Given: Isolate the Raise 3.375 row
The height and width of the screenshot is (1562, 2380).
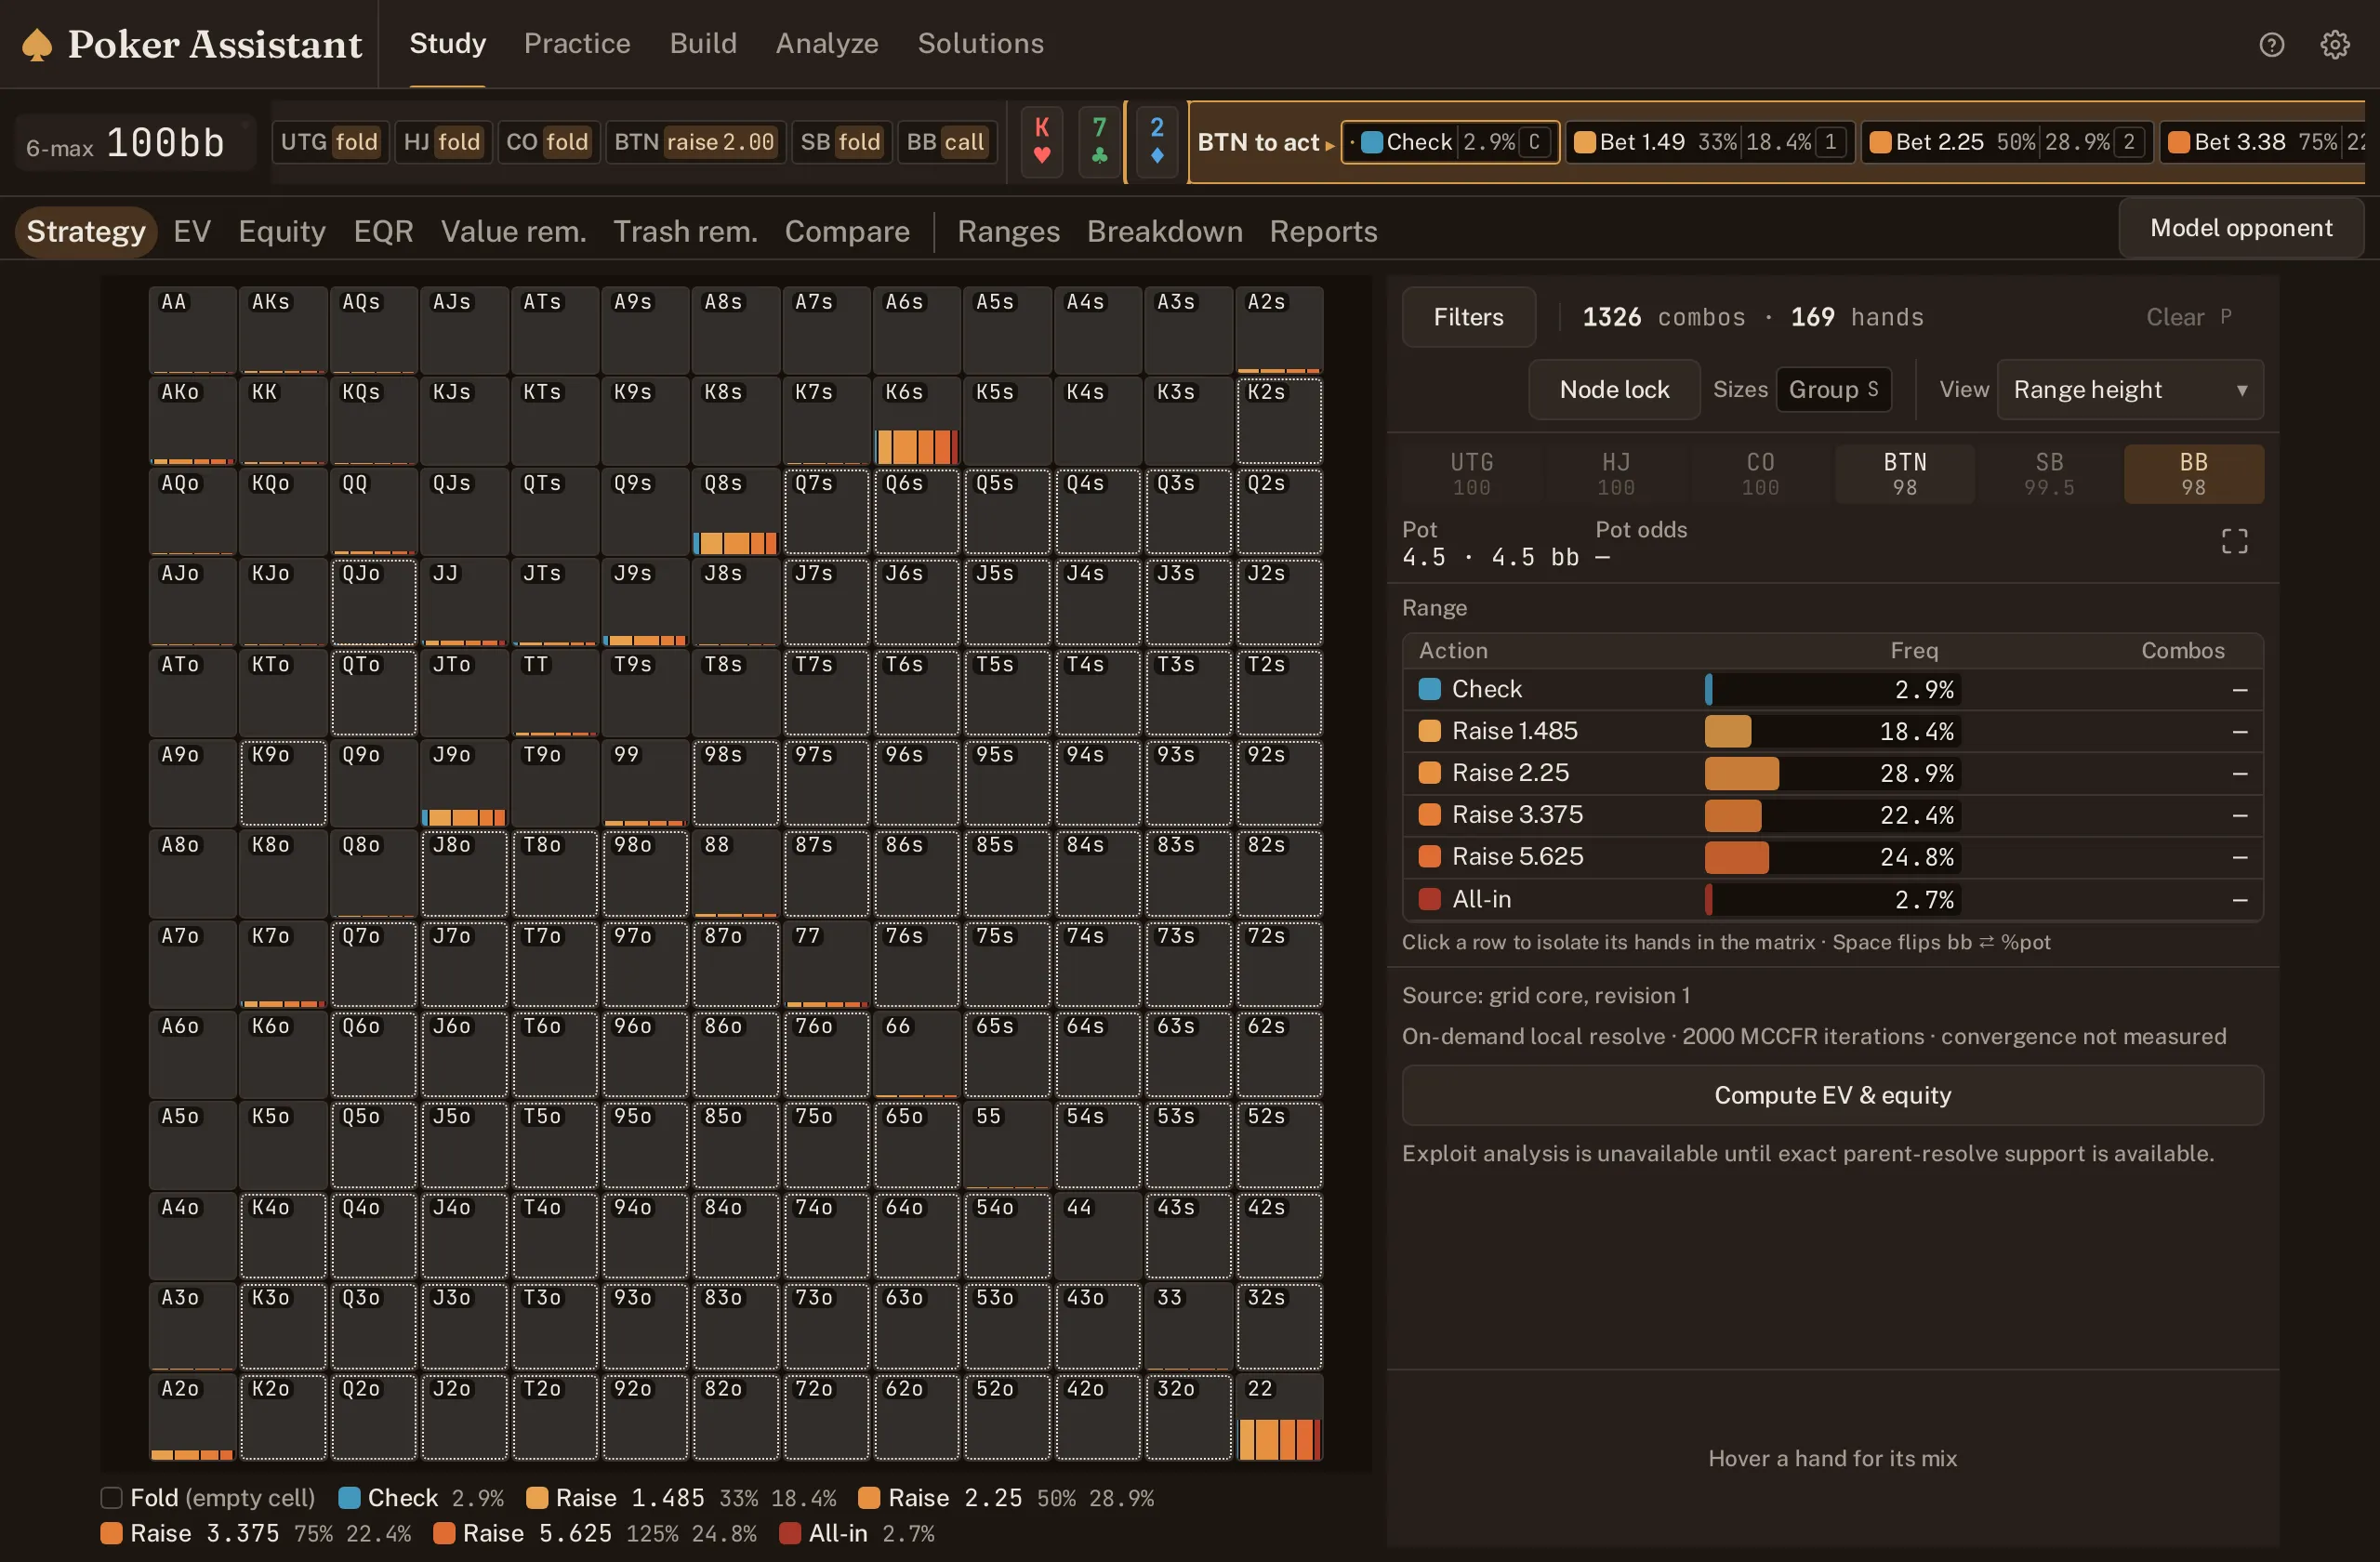Looking at the screenshot, I should tap(1832, 816).
